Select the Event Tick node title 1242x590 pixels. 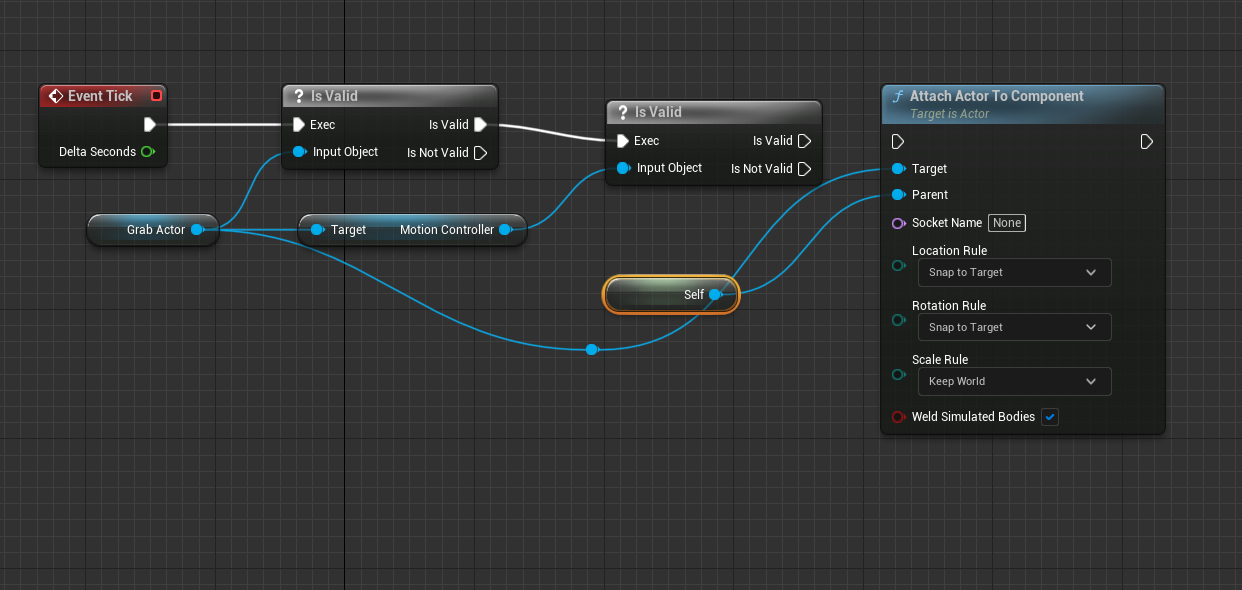(x=100, y=96)
